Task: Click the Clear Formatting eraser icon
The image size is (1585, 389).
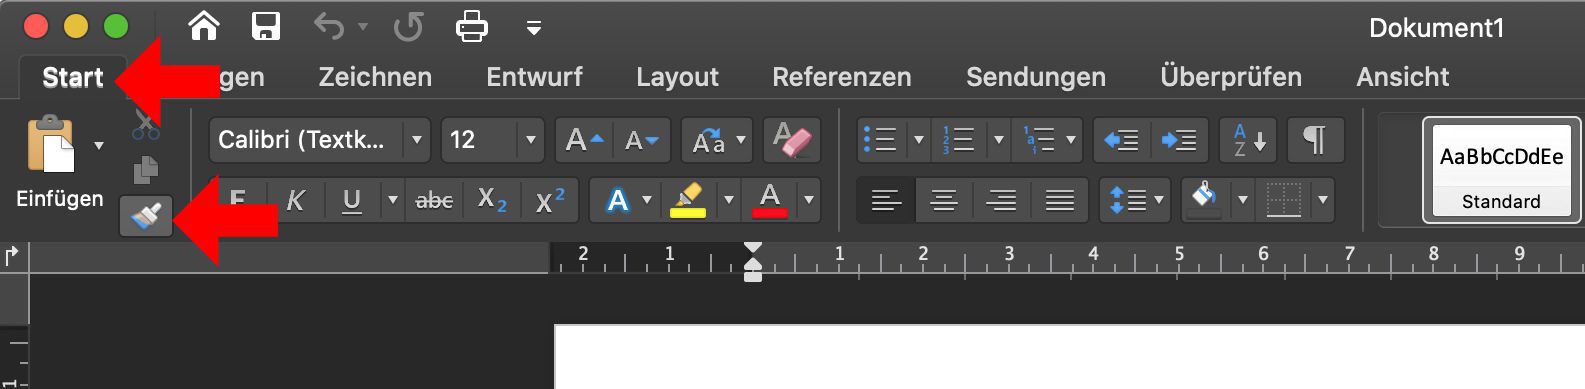Action: pyautogui.click(x=792, y=140)
